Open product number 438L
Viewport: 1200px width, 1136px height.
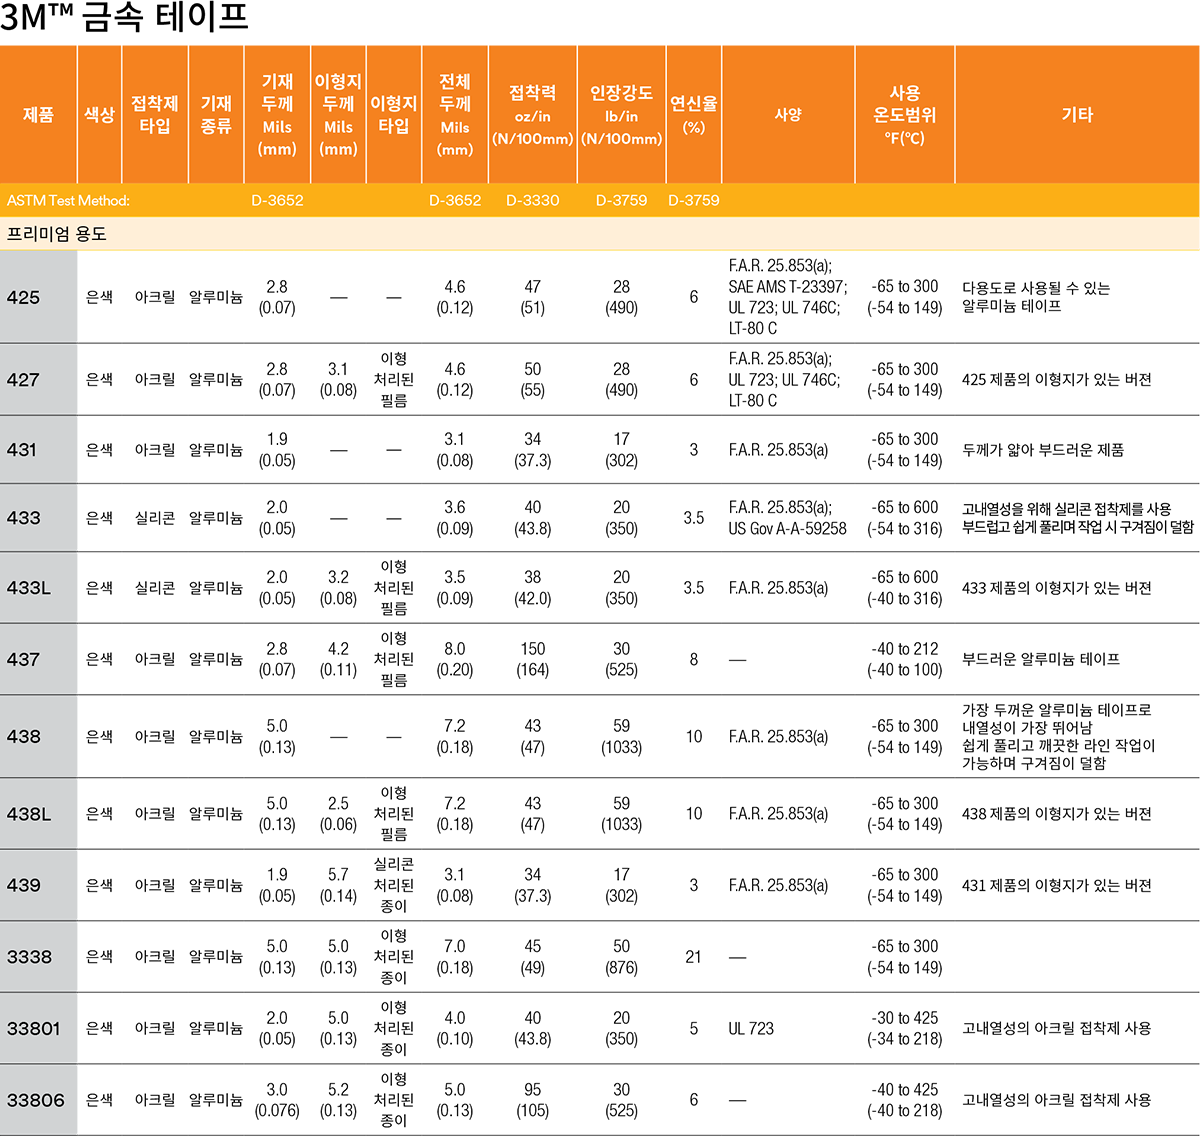pyautogui.click(x=29, y=814)
